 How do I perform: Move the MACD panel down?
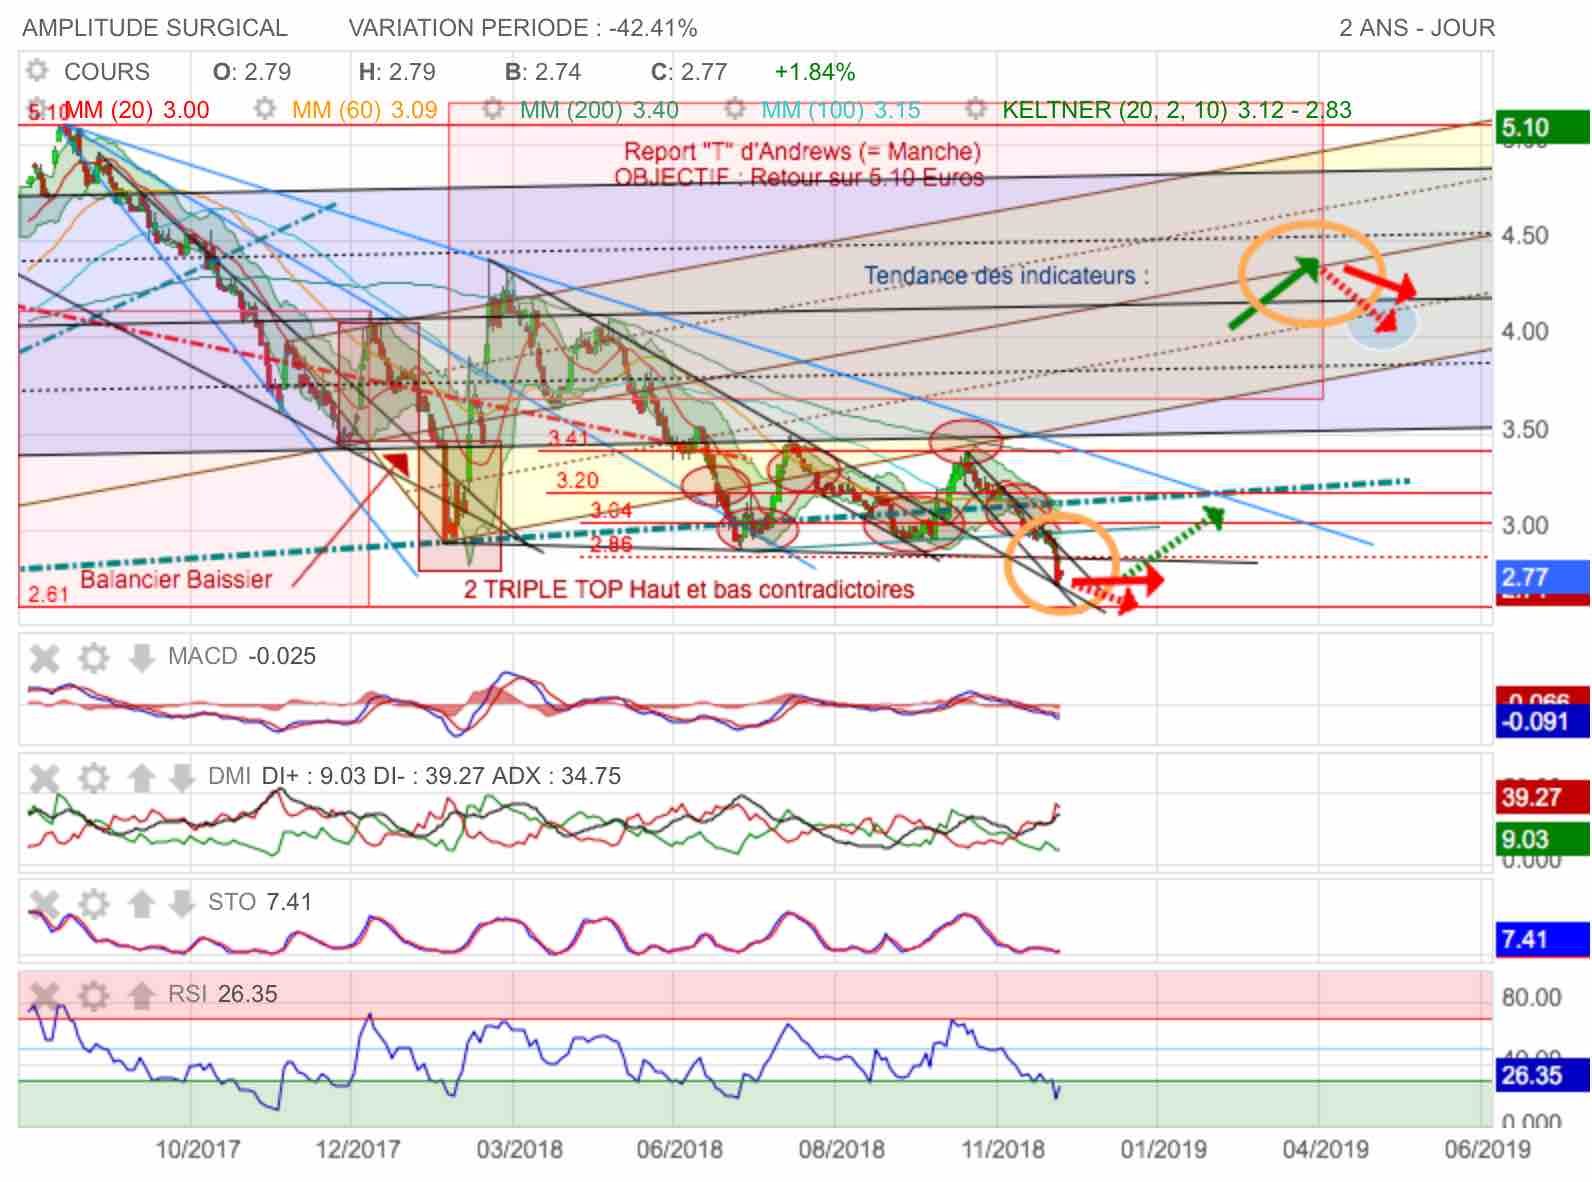pyautogui.click(x=141, y=657)
